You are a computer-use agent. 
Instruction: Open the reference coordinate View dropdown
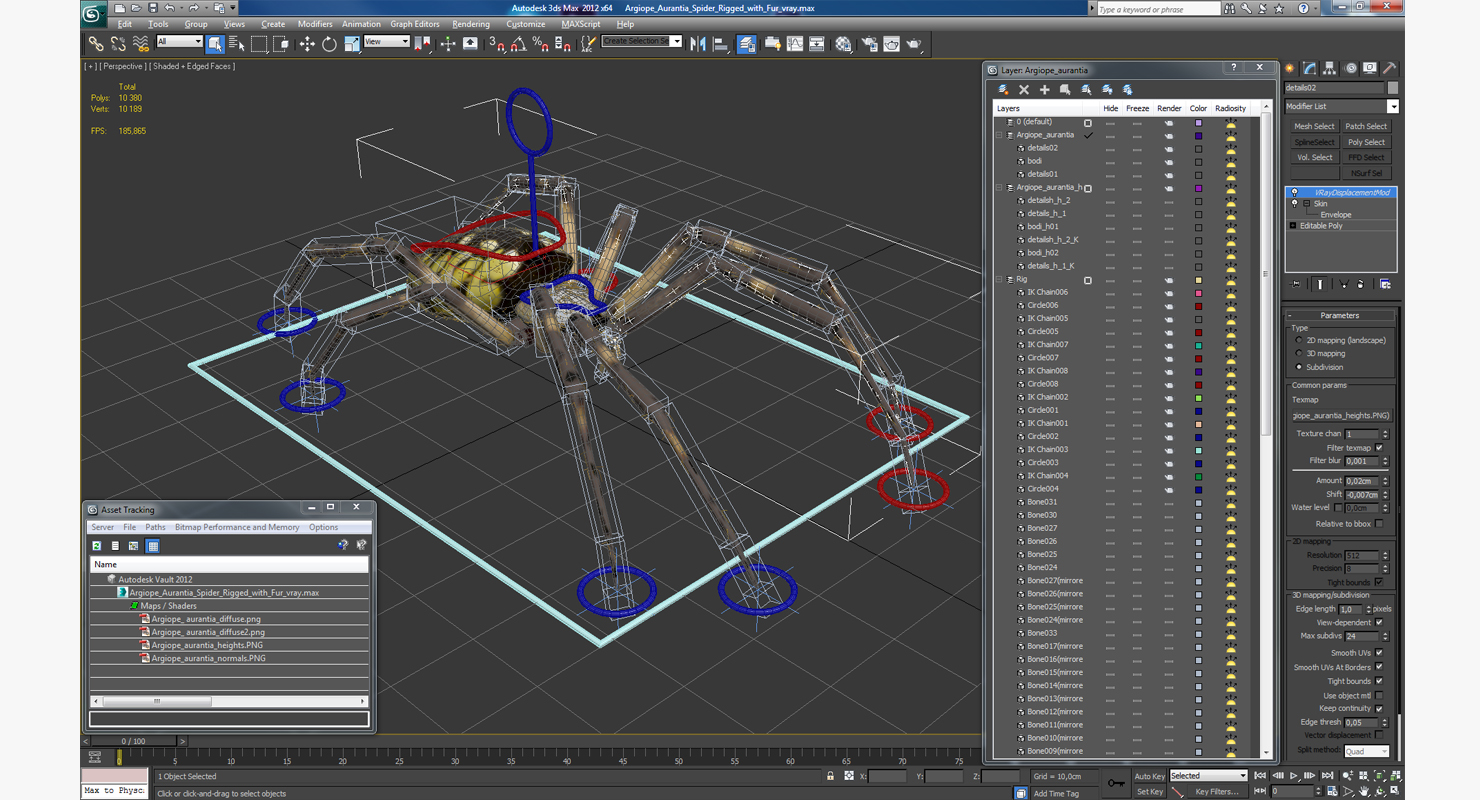[x=387, y=42]
